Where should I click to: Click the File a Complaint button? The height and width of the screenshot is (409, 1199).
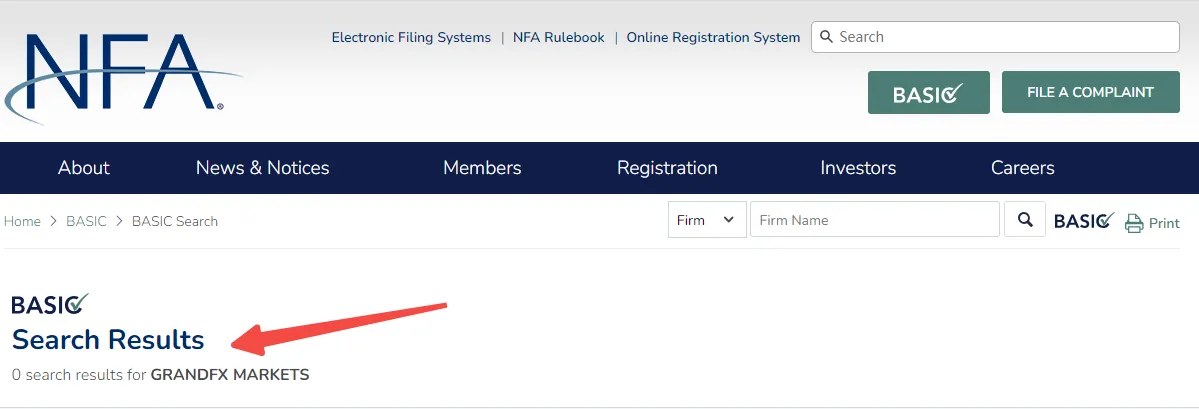click(x=1090, y=93)
